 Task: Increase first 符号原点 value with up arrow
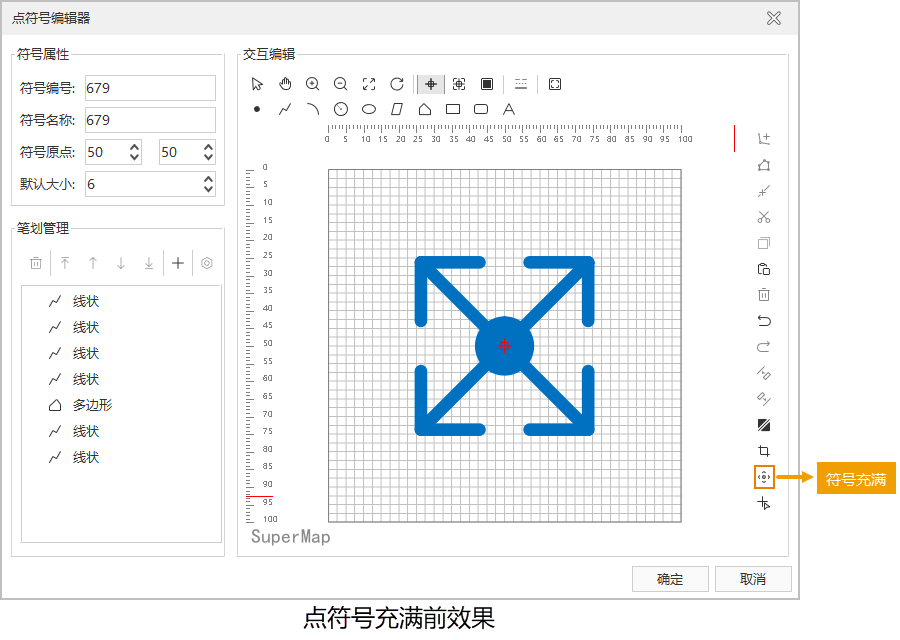click(134, 147)
